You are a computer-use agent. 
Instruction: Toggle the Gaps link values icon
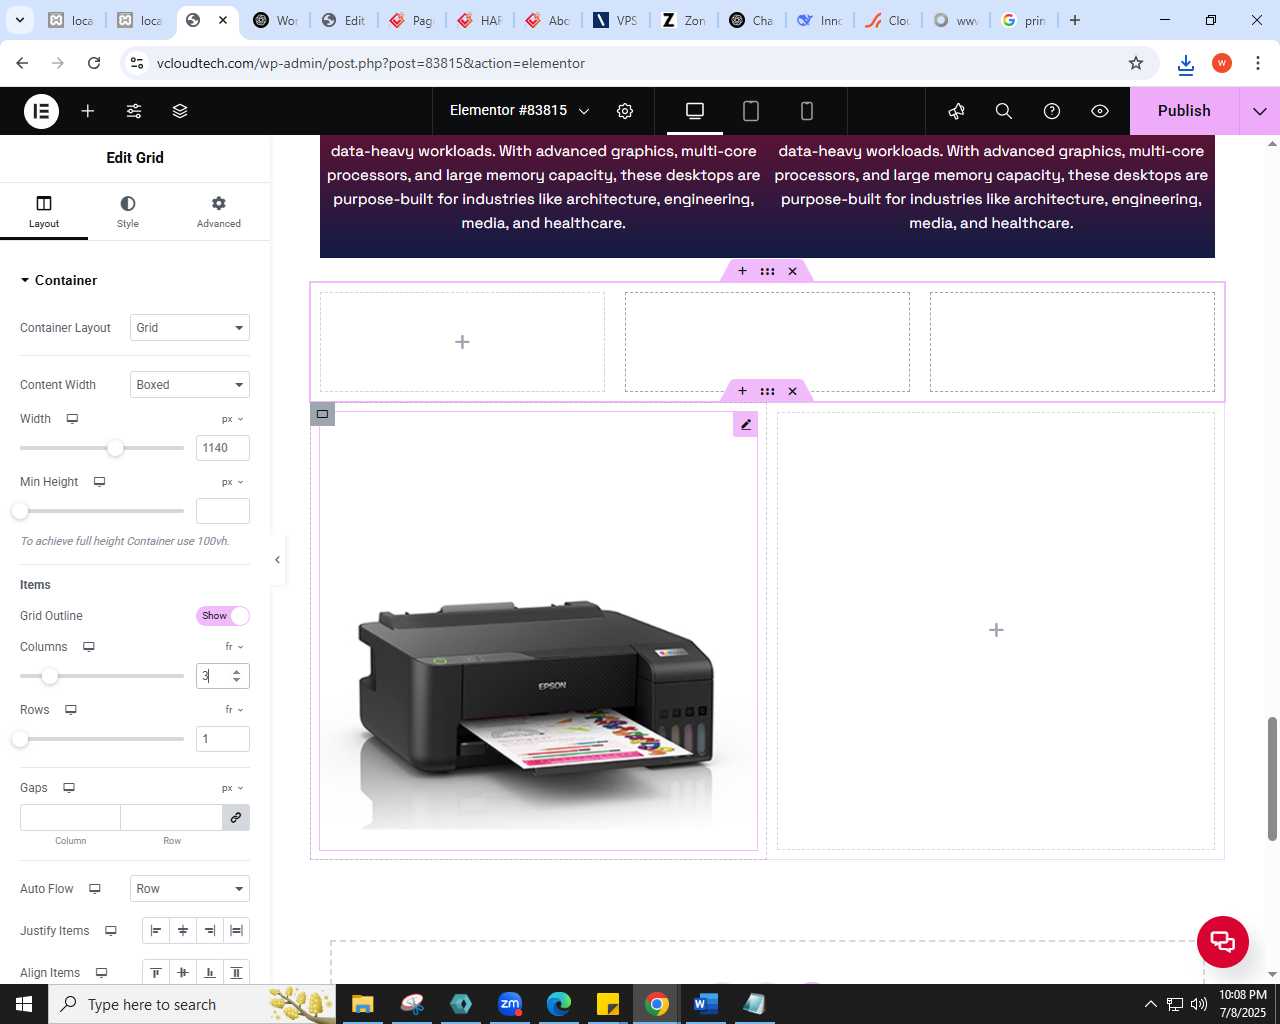tap(236, 817)
